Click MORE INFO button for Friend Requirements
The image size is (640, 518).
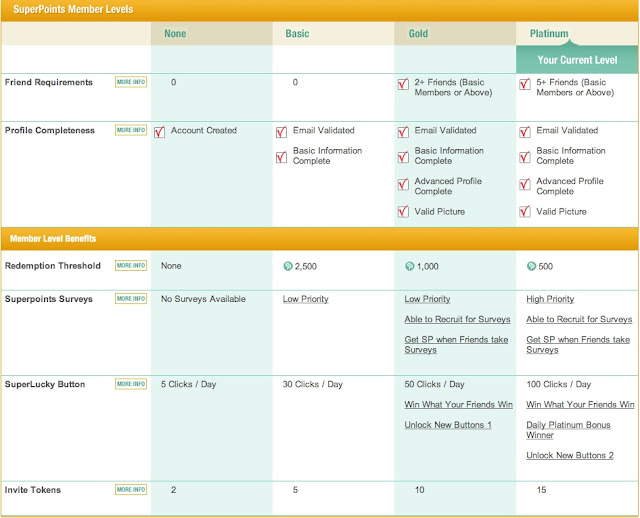pos(131,82)
